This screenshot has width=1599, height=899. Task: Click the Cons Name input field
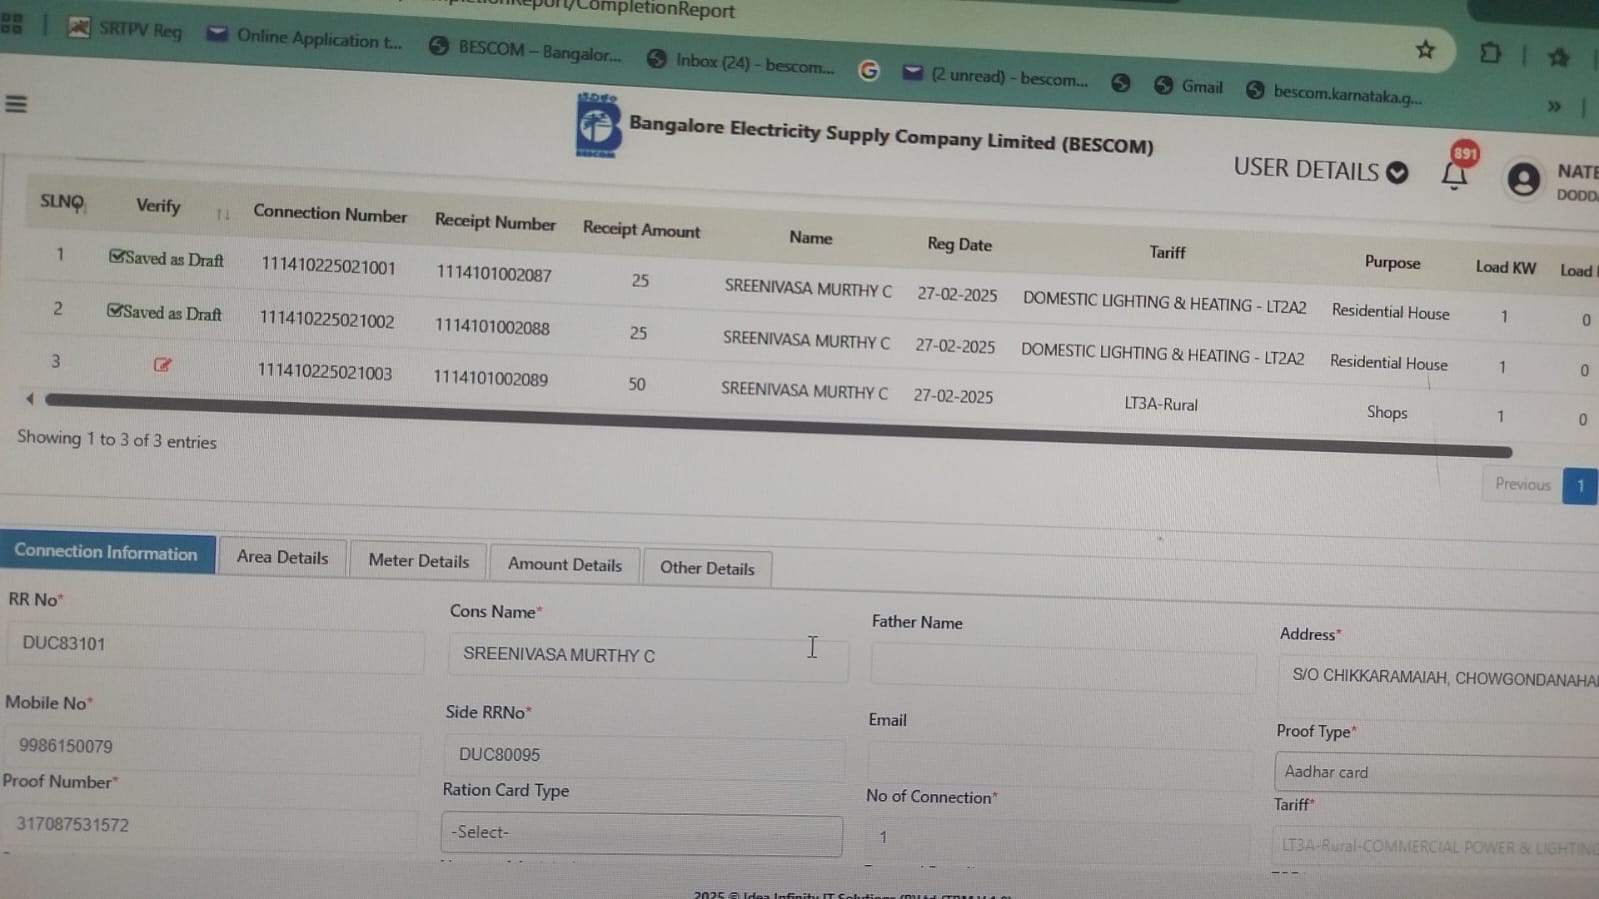coord(648,656)
